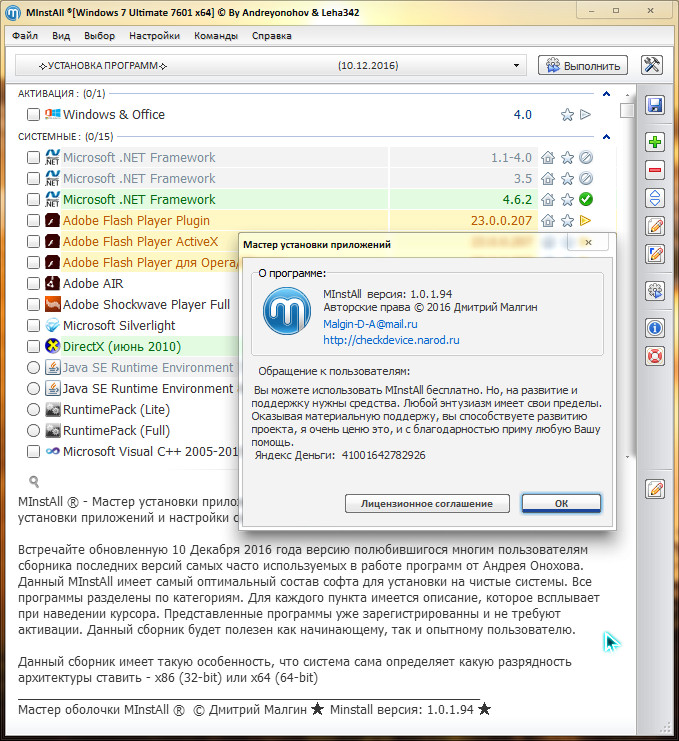Click the Yandex money number 41001642782926
679x741 pixels.
pyautogui.click(x=384, y=456)
